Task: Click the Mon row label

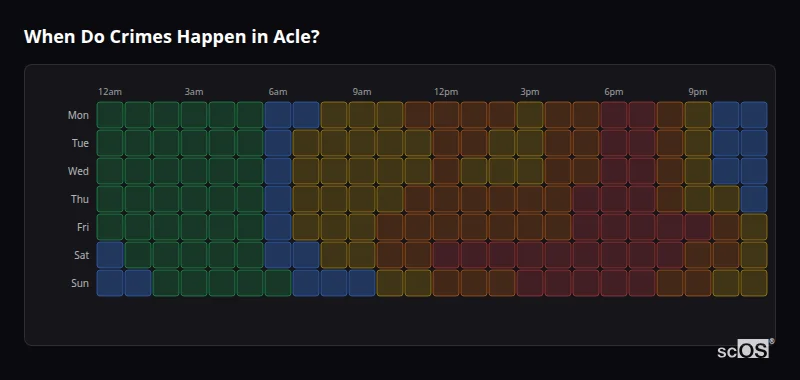Action: (78, 115)
